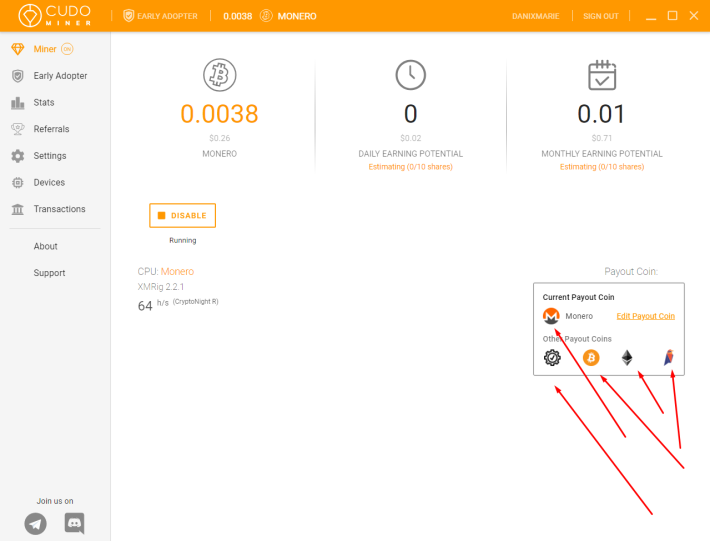Click the Running status text
Image resolution: width=710 pixels, height=541 pixels.
click(x=182, y=240)
